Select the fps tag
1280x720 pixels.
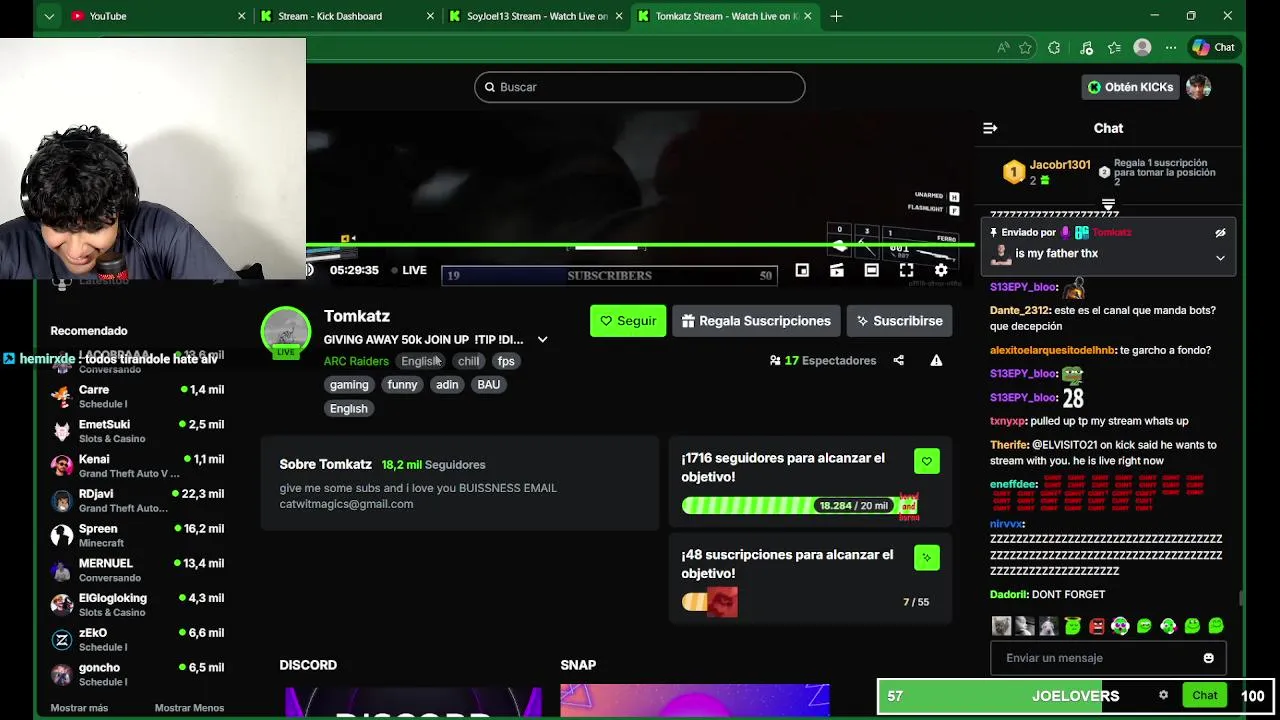(506, 361)
